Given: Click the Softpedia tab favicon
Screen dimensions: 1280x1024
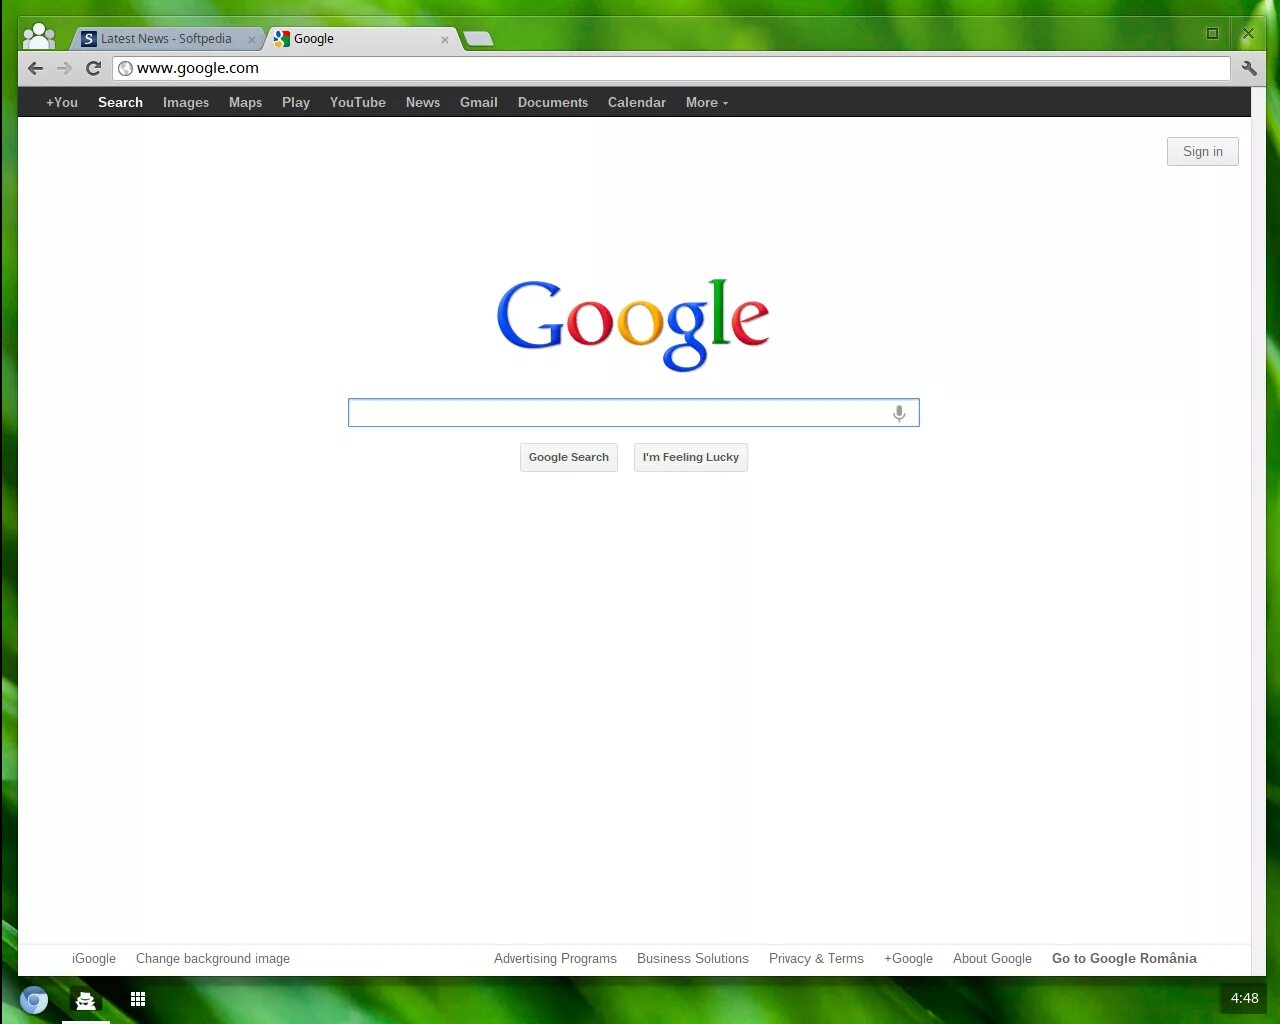Looking at the screenshot, I should [x=89, y=39].
